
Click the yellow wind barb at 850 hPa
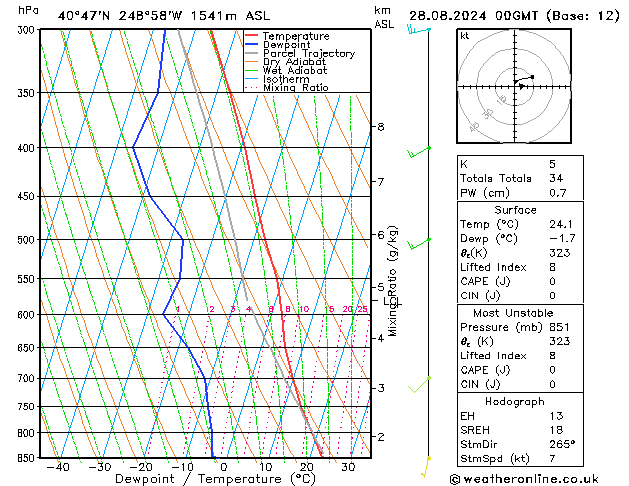(x=426, y=467)
